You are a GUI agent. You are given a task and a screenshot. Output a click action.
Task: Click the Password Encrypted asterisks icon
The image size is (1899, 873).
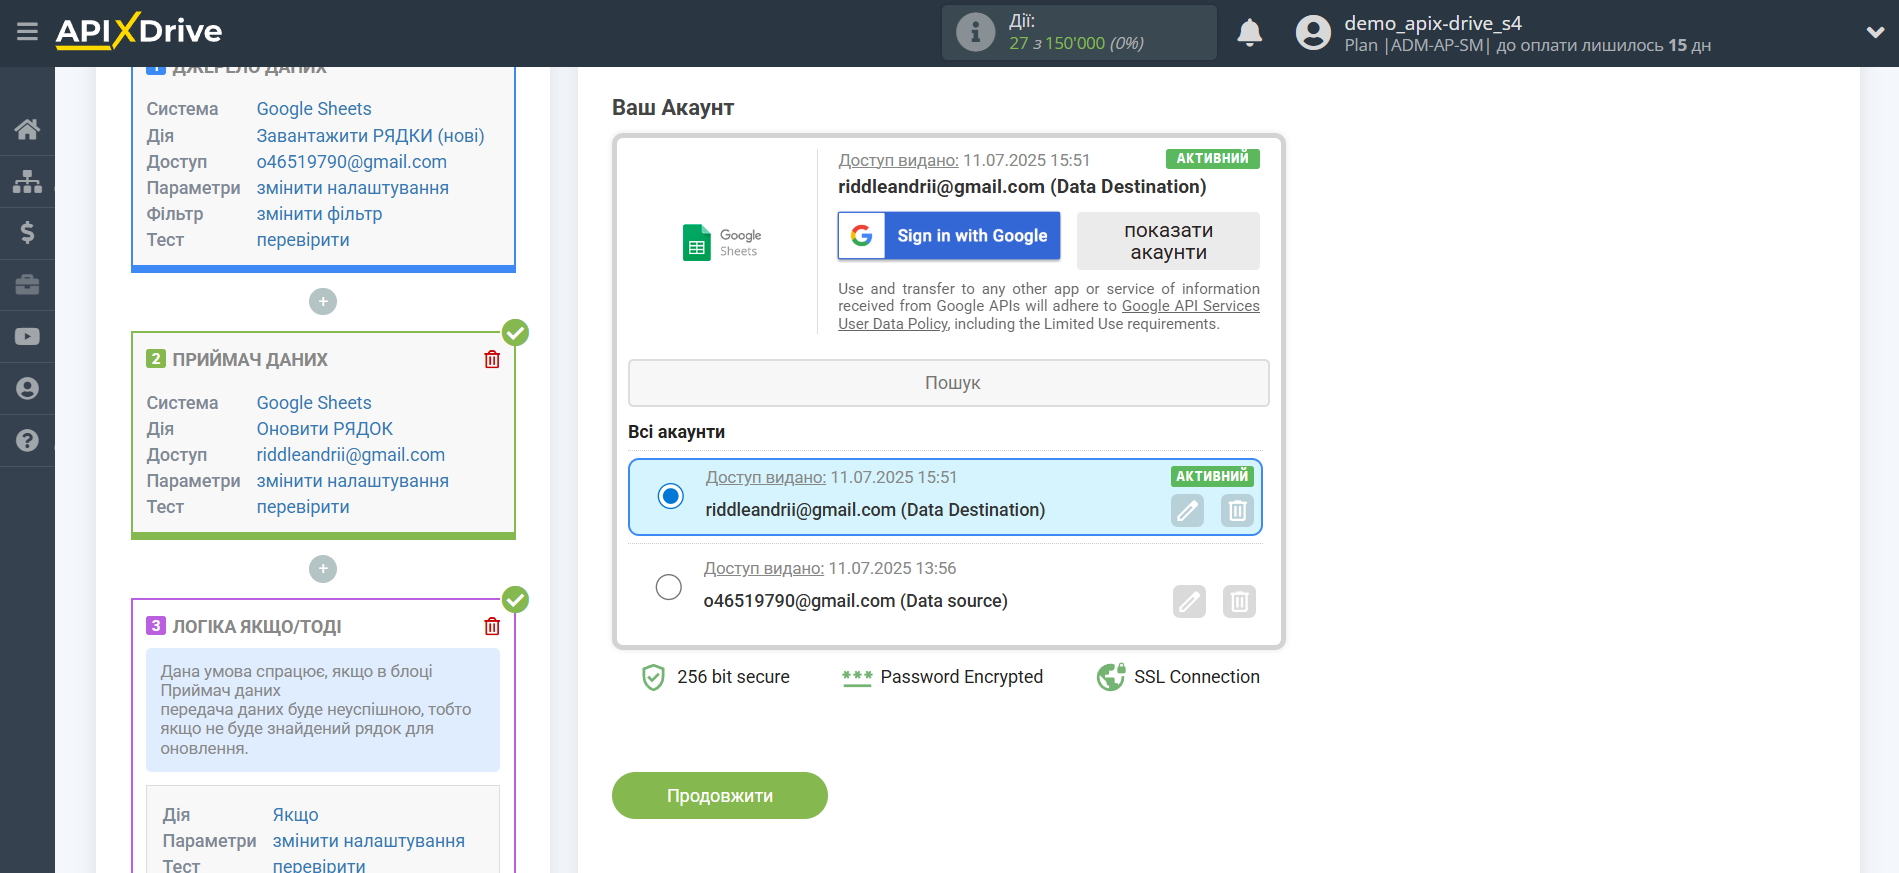pos(857,678)
